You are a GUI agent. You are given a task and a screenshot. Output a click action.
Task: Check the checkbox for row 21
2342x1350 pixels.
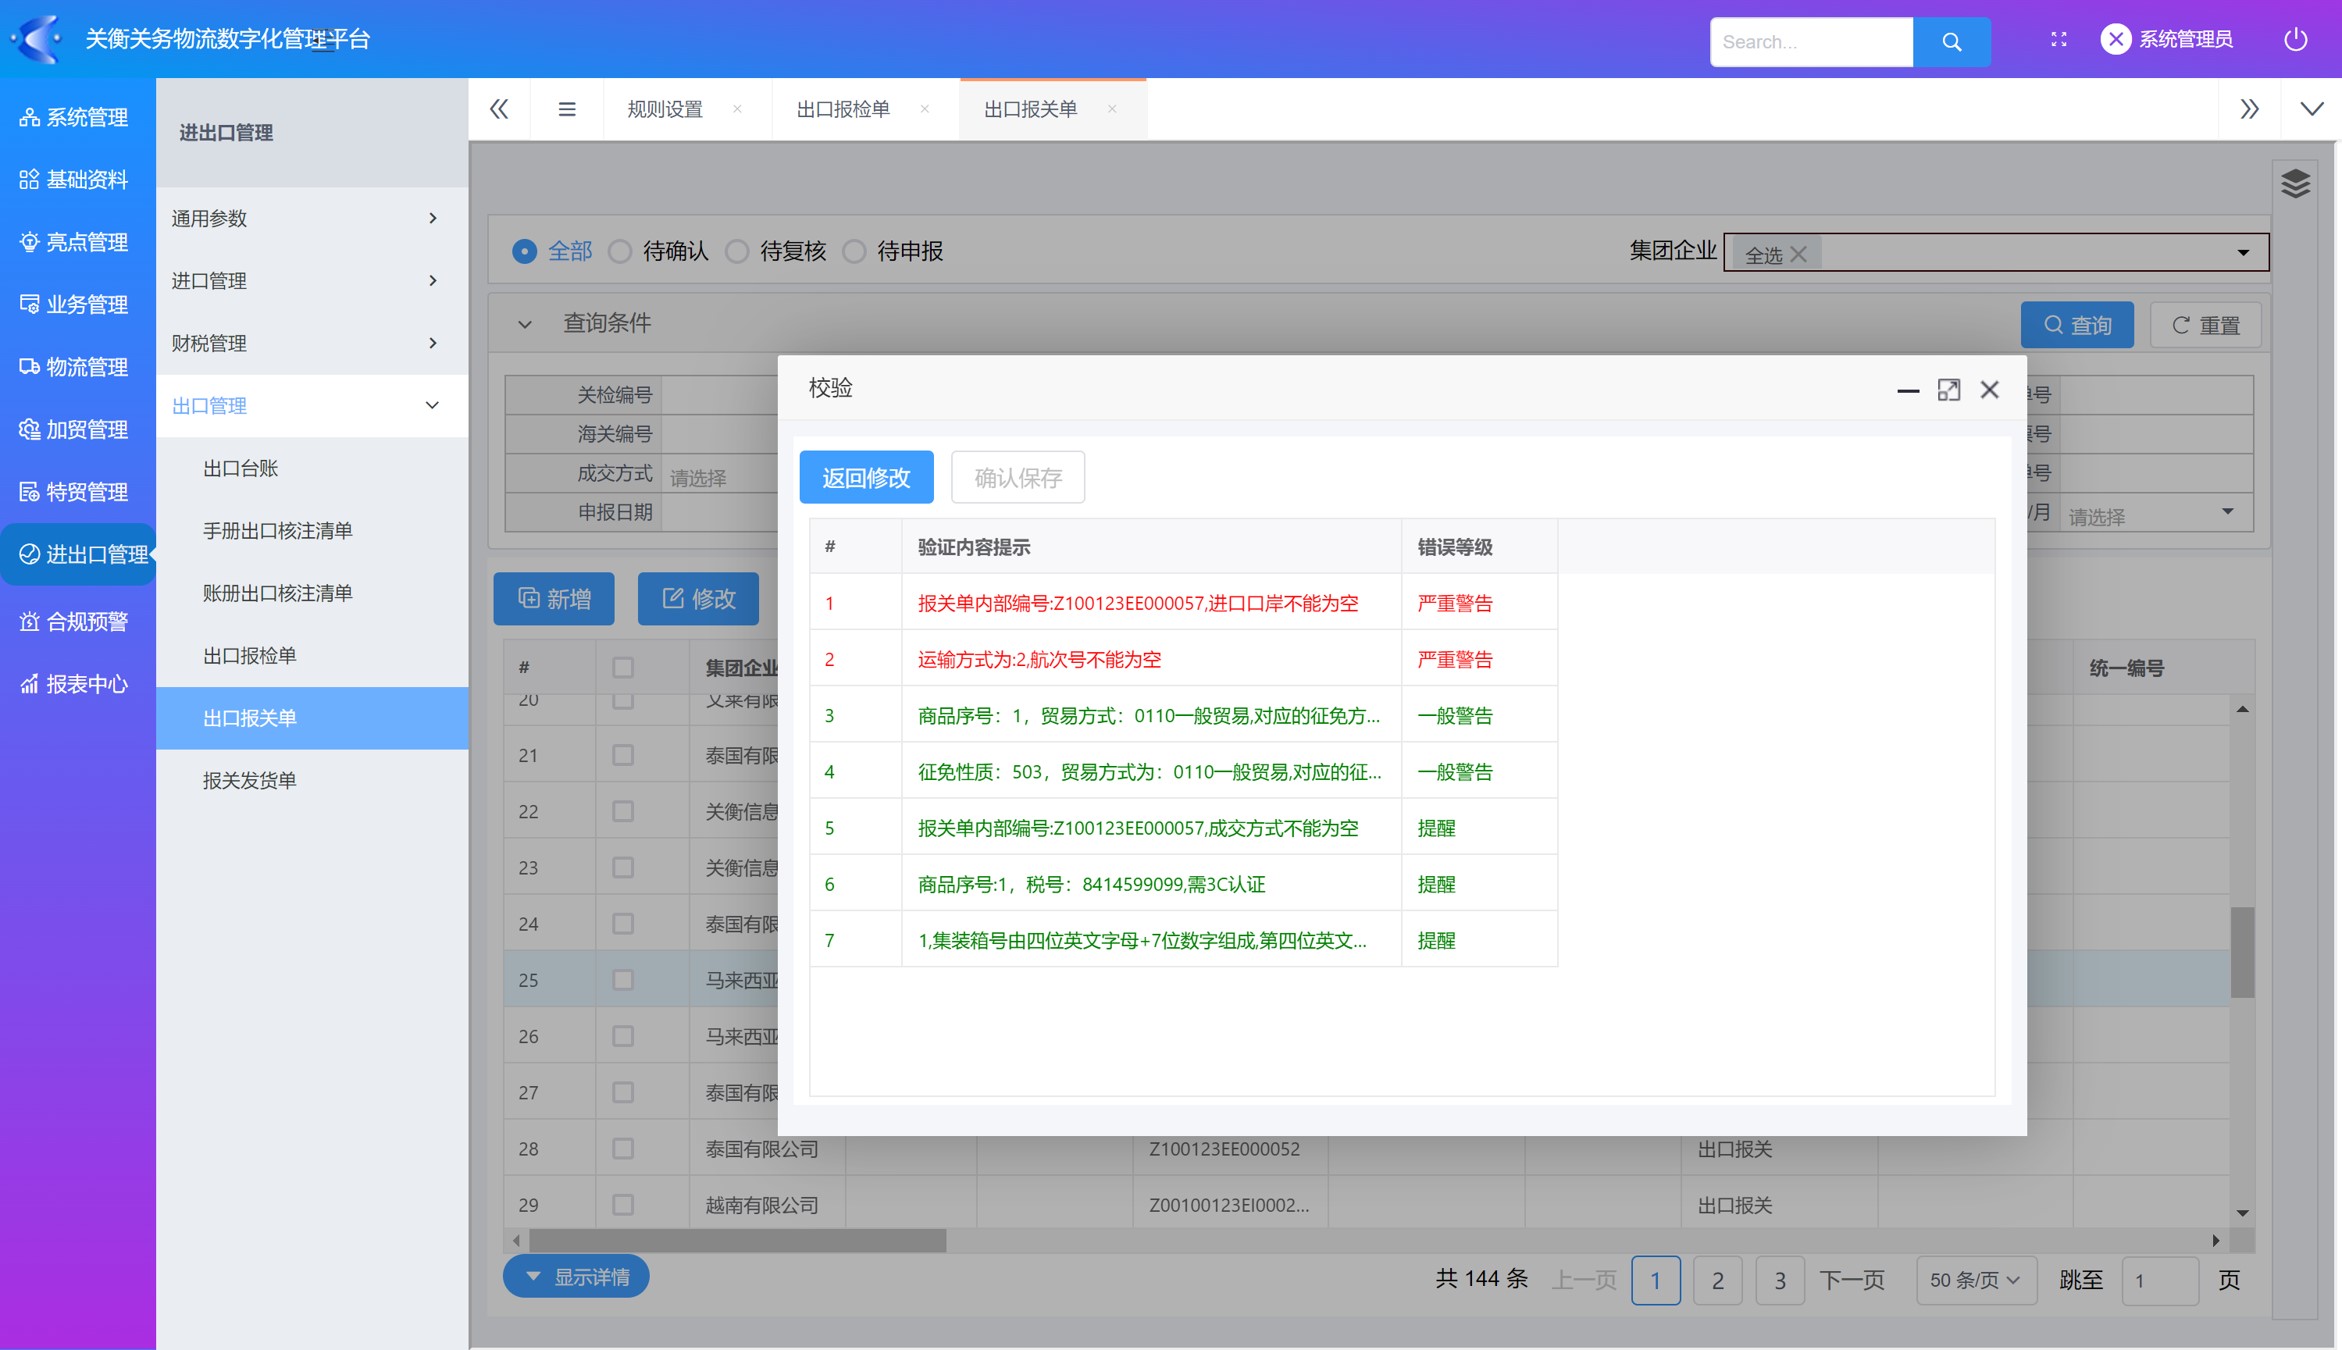pyautogui.click(x=623, y=755)
